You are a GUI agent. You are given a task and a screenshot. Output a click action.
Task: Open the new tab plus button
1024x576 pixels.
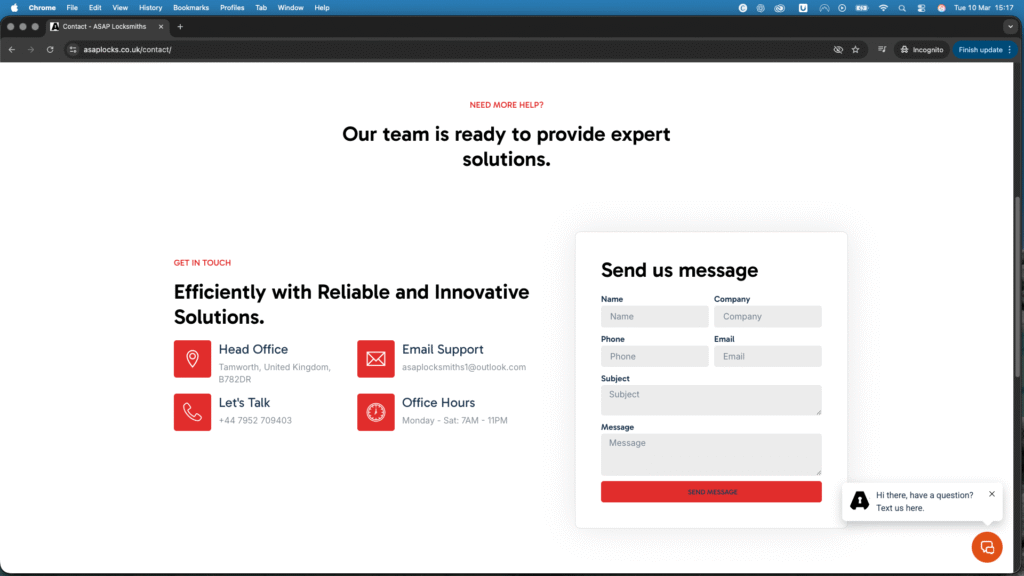point(180,27)
